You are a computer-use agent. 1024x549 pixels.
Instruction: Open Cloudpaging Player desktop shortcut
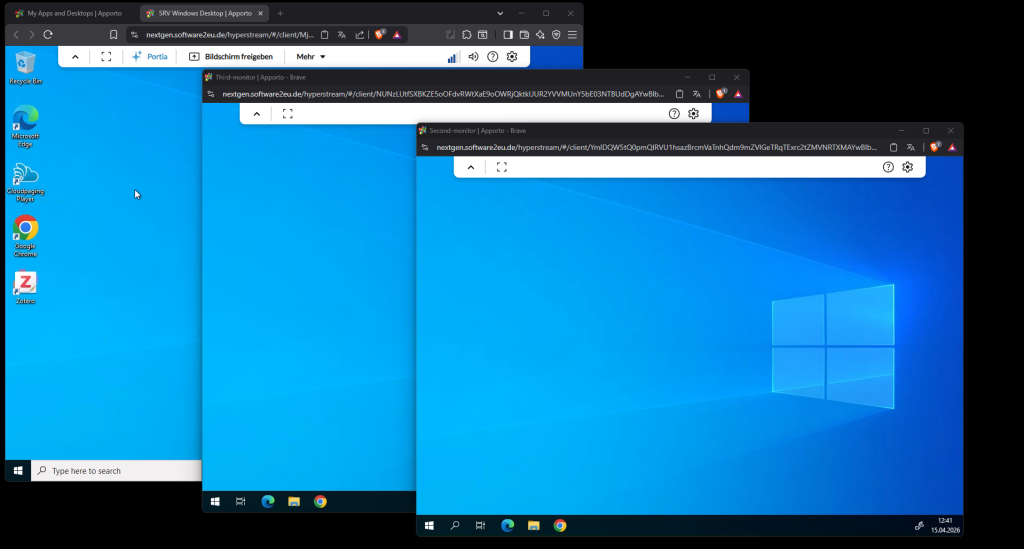(25, 176)
